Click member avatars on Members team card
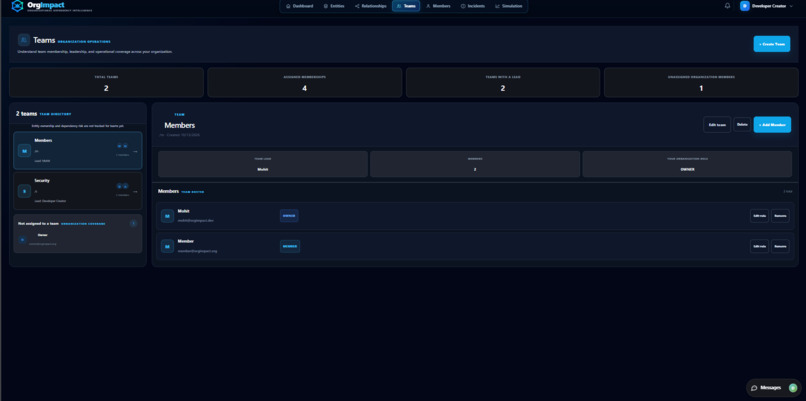The image size is (806, 401). 122,146
